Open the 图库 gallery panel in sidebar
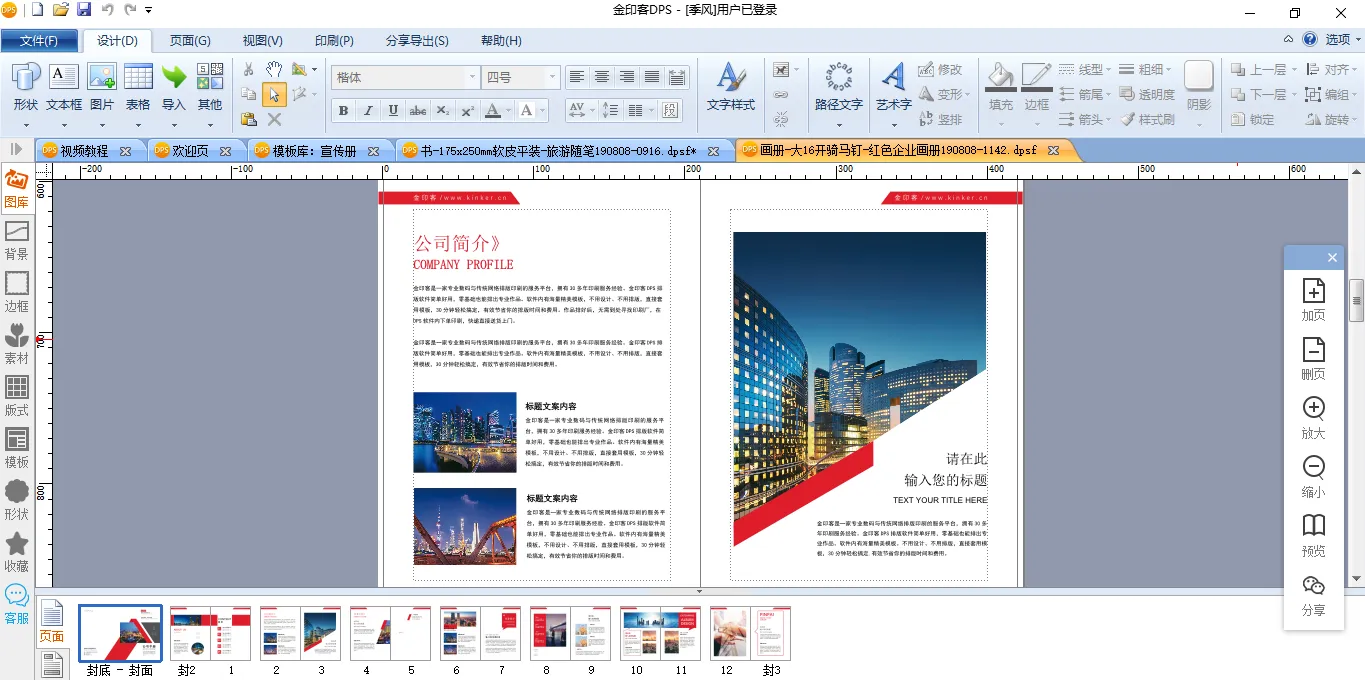 point(16,187)
